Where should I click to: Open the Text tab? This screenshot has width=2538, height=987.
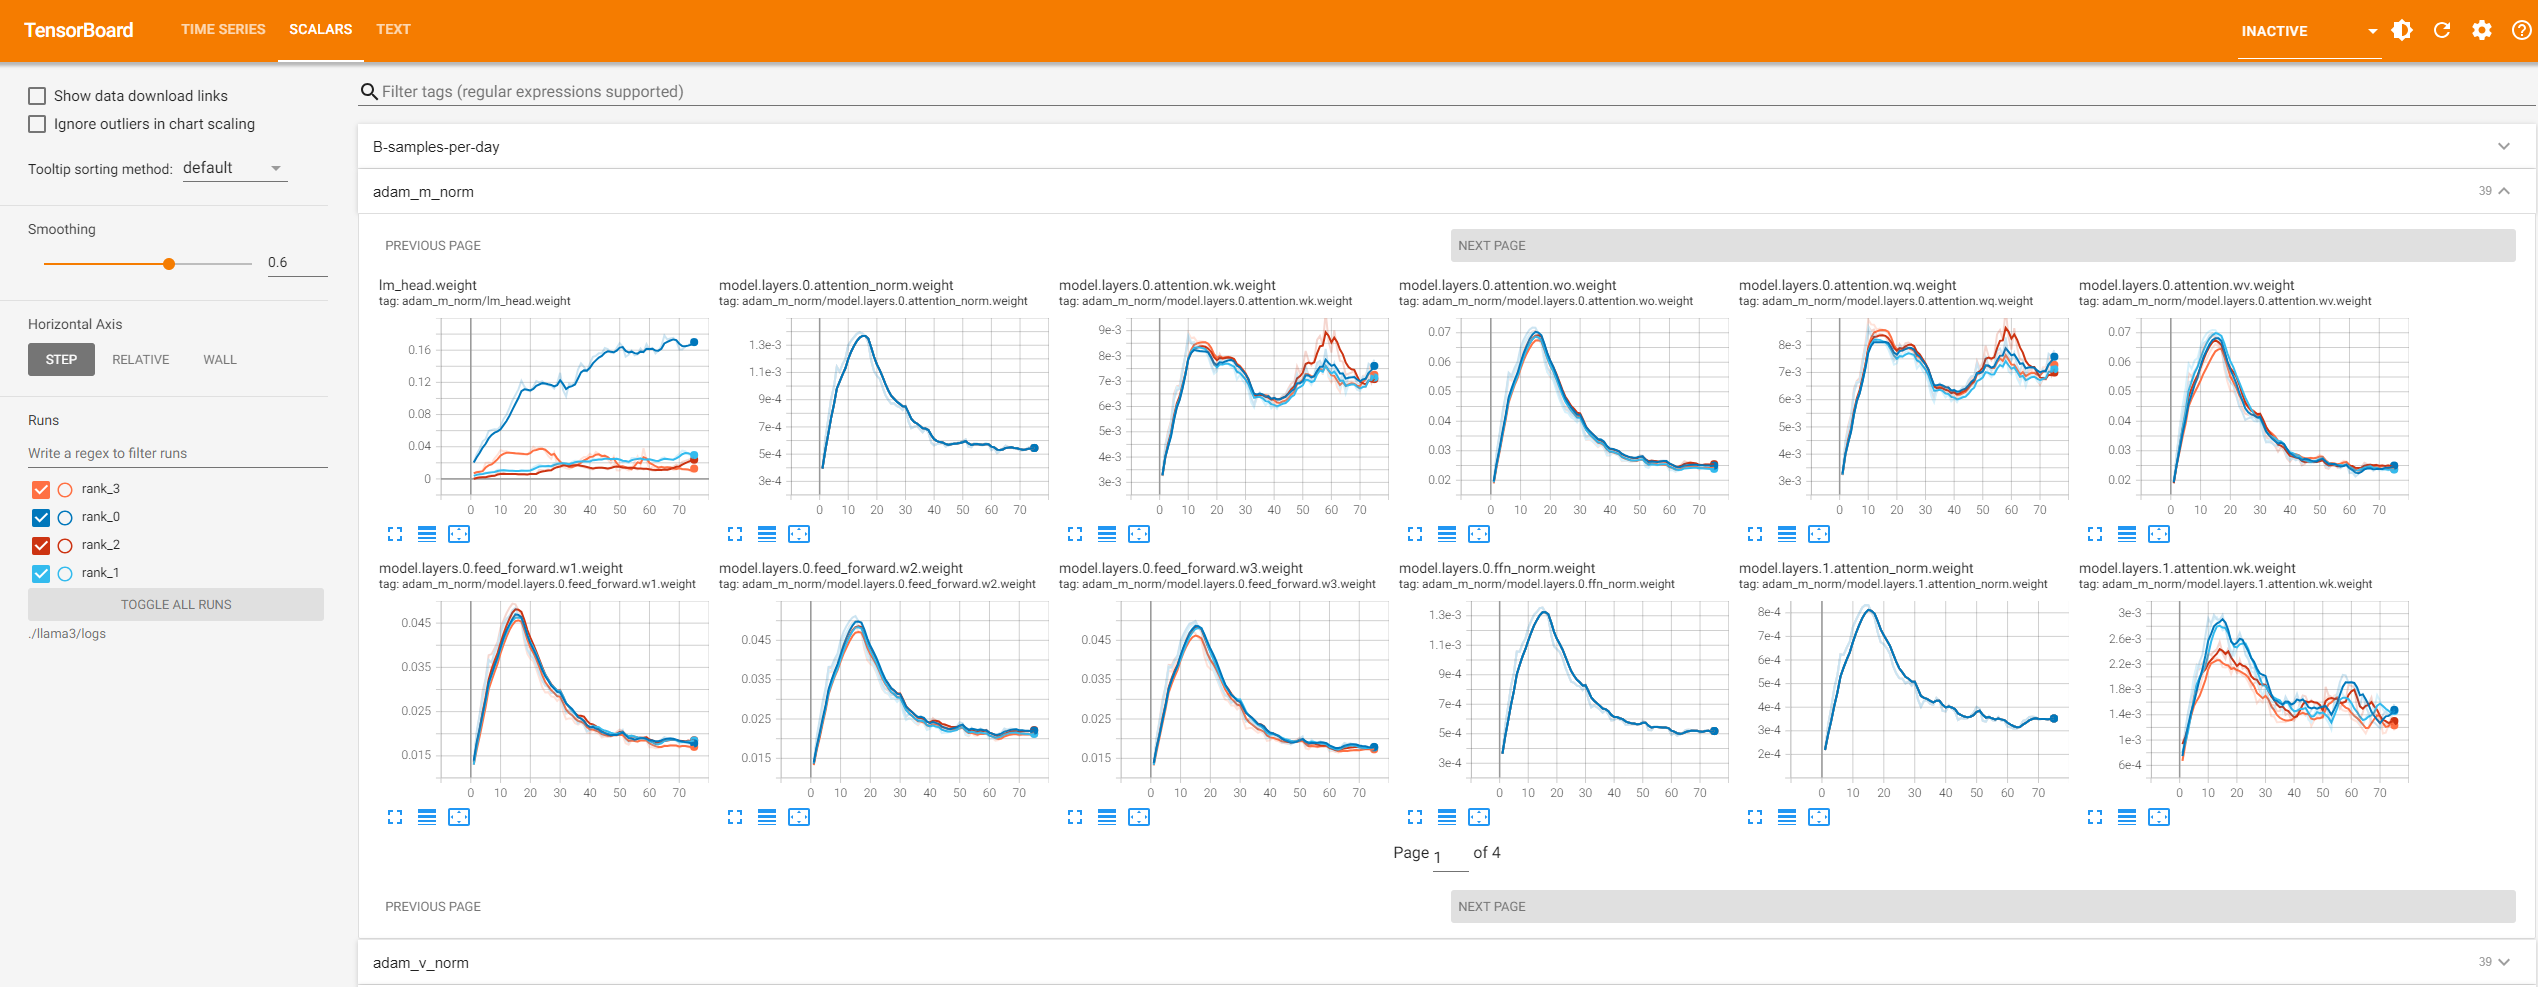(x=393, y=29)
